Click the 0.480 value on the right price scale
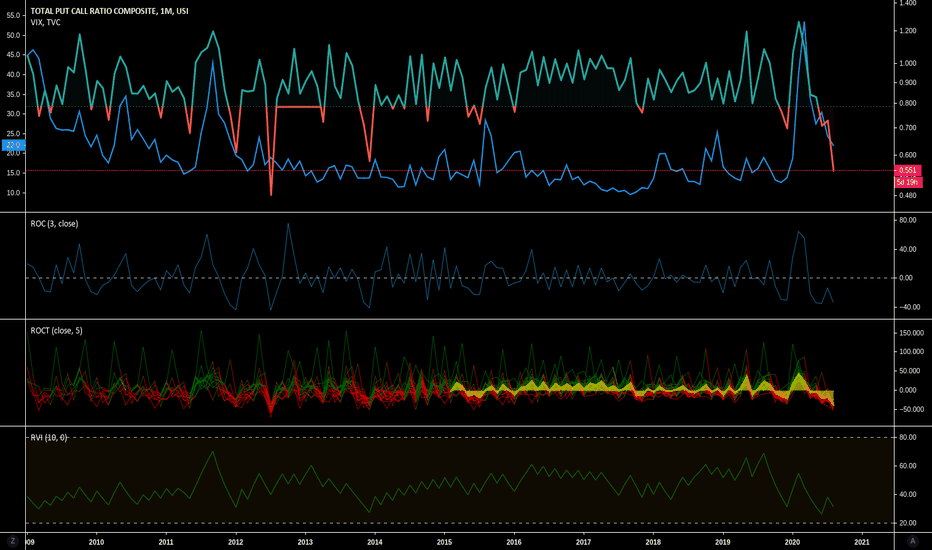The image size is (932, 550). (908, 195)
